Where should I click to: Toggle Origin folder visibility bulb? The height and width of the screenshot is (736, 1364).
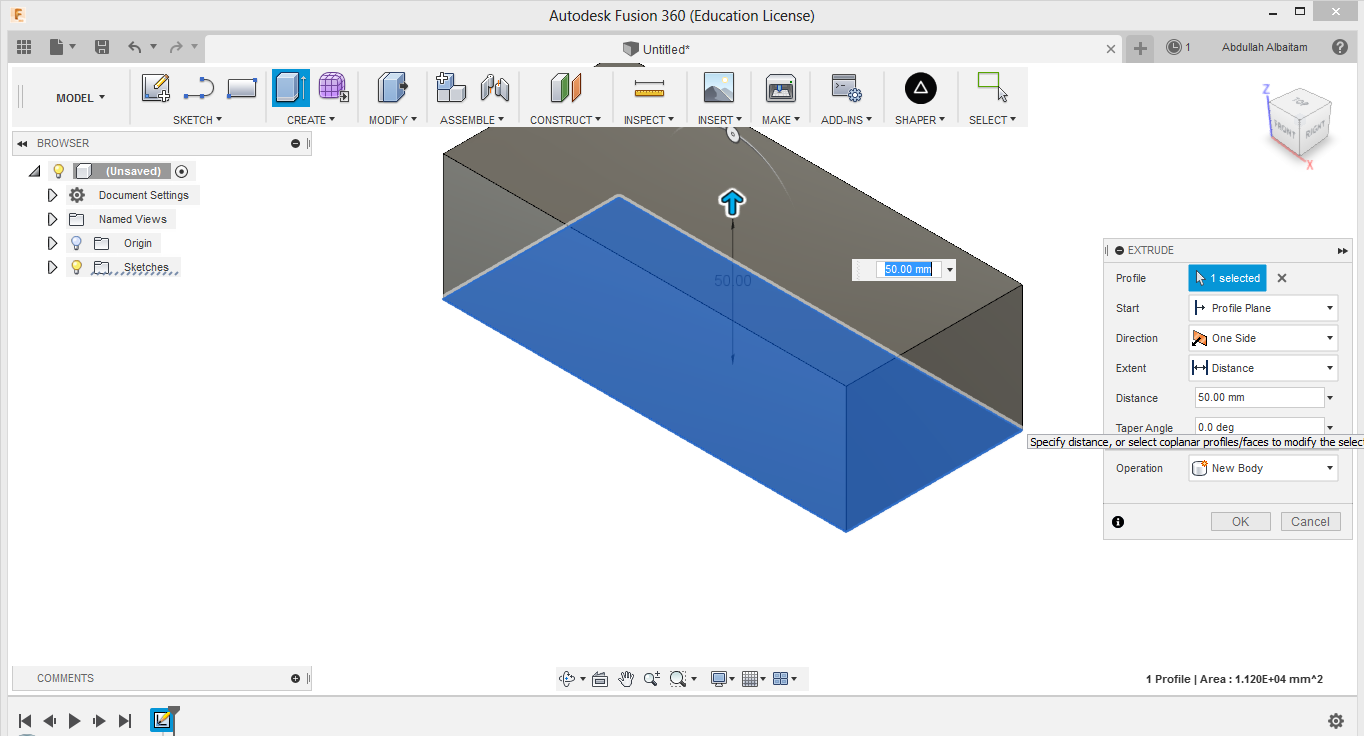click(x=76, y=243)
